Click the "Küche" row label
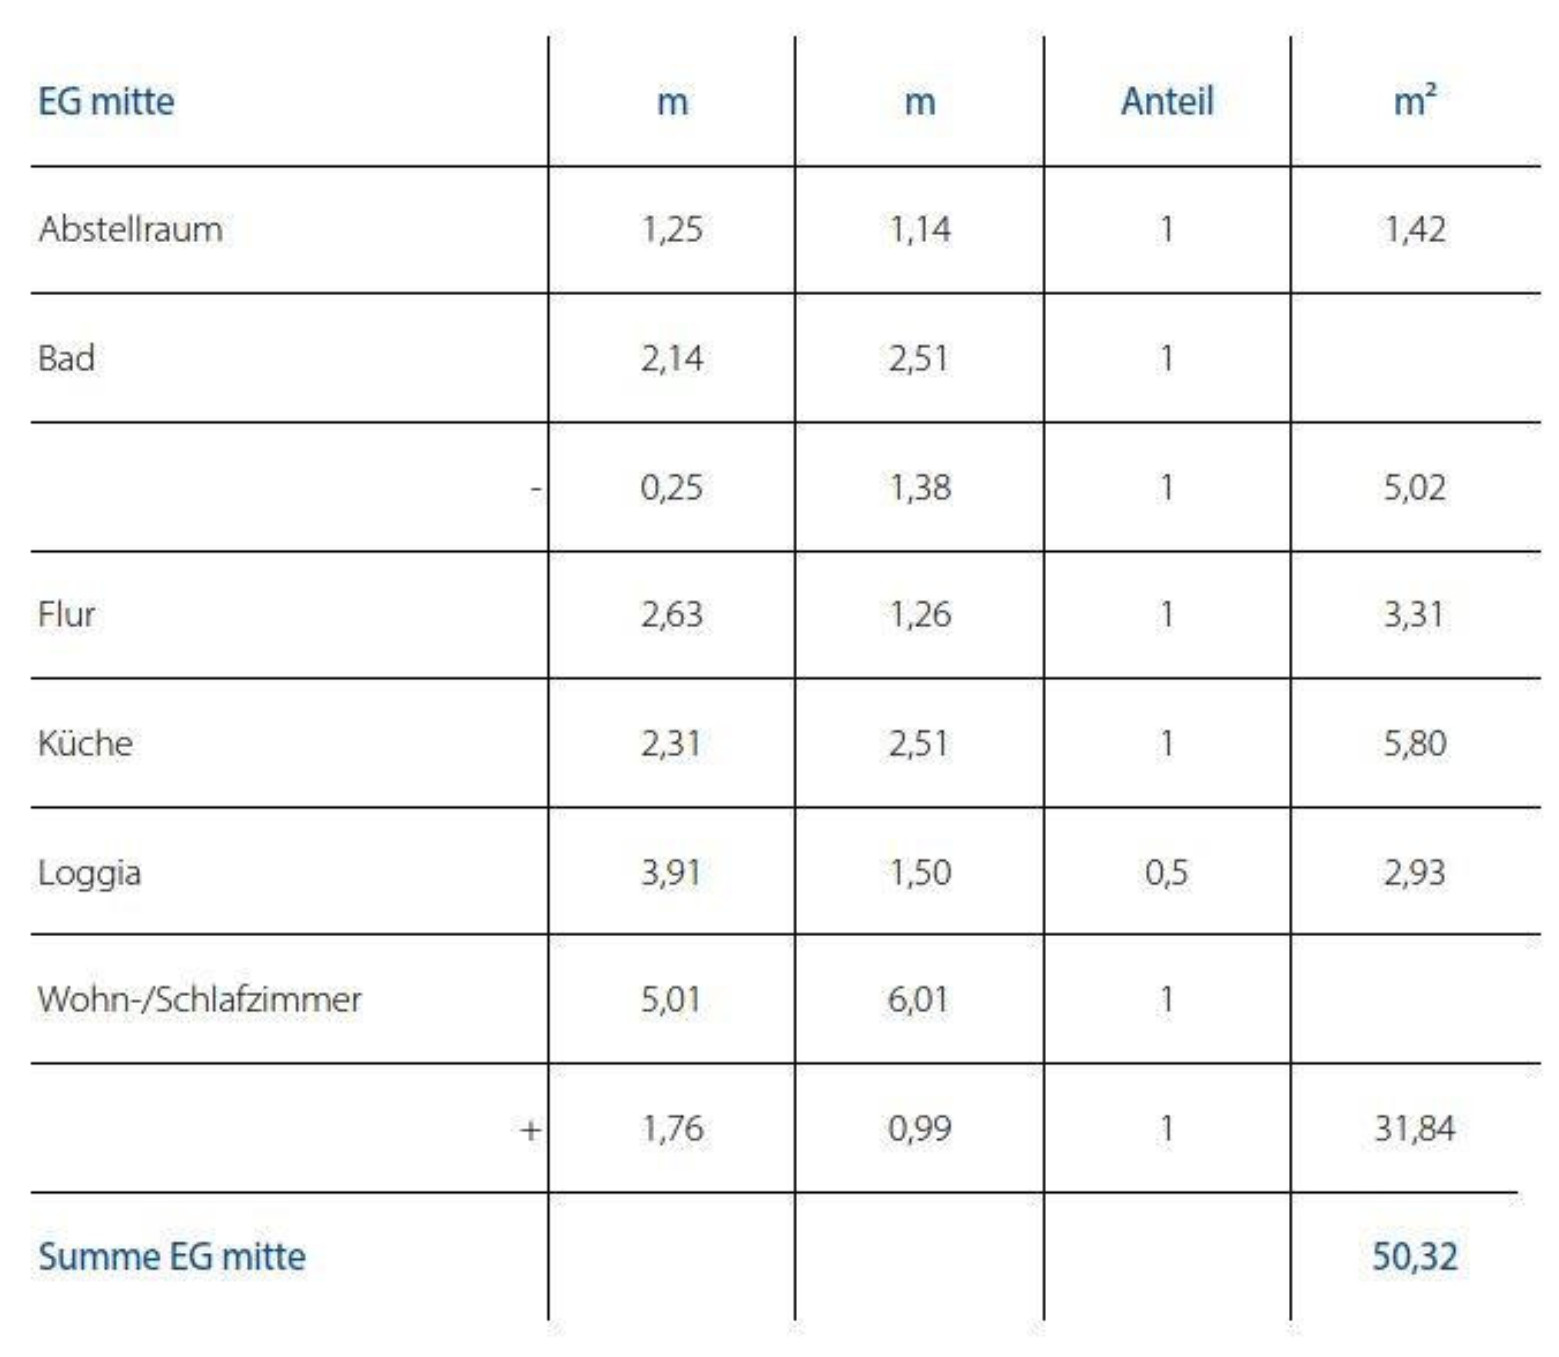The image size is (1559, 1357). pos(85,743)
